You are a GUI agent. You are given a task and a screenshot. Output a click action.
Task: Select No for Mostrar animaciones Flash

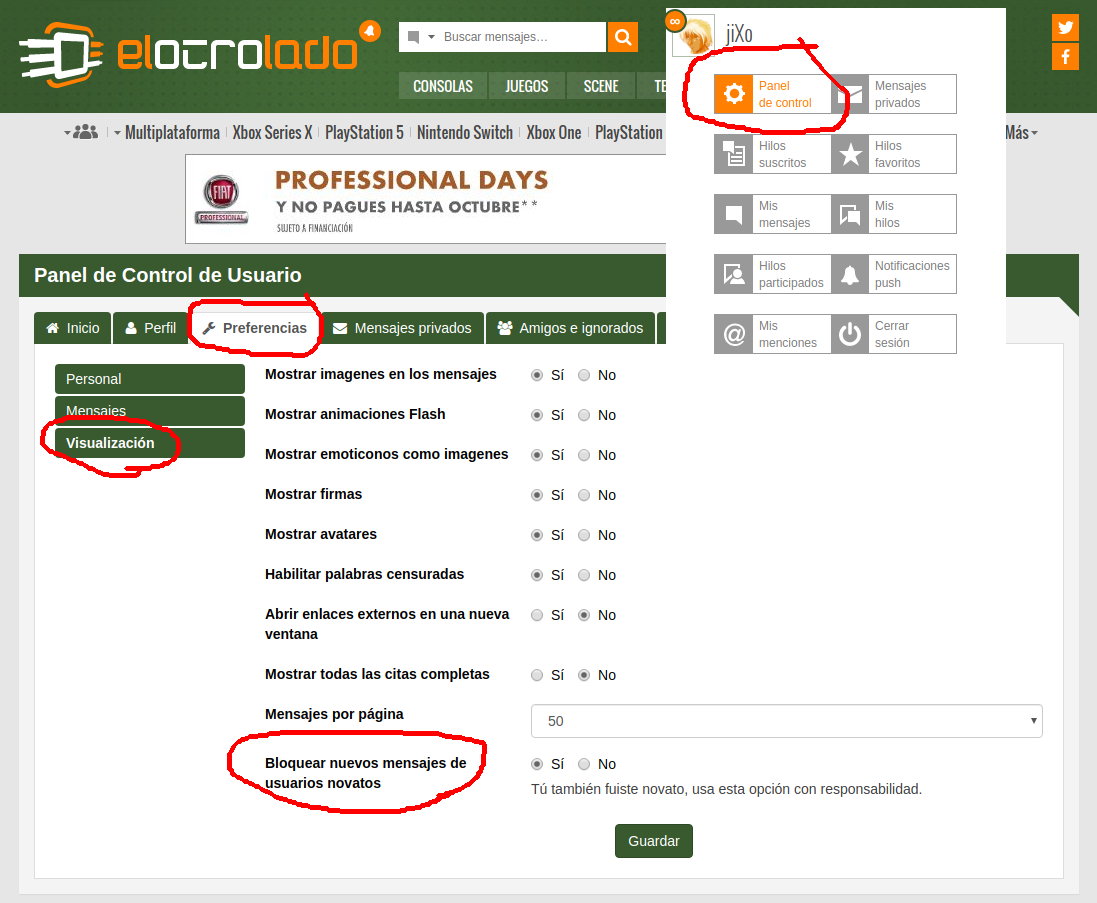[x=584, y=415]
